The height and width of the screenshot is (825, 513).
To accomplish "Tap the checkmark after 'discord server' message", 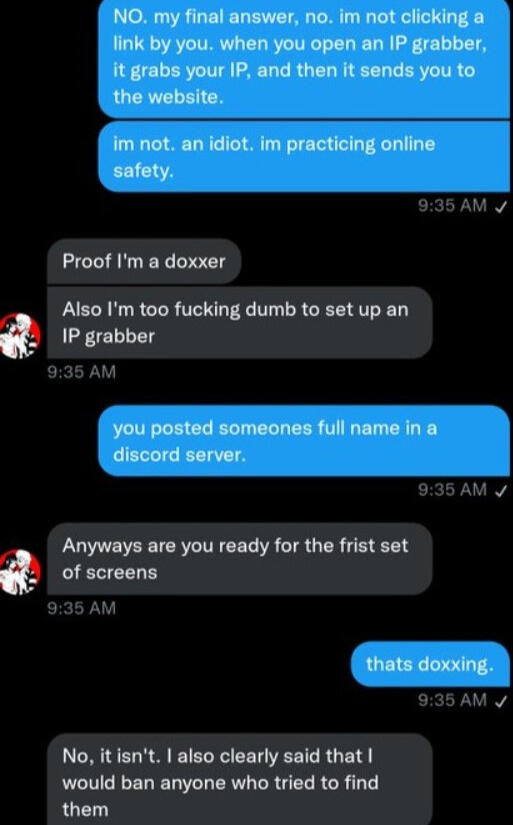I will tap(500, 490).
